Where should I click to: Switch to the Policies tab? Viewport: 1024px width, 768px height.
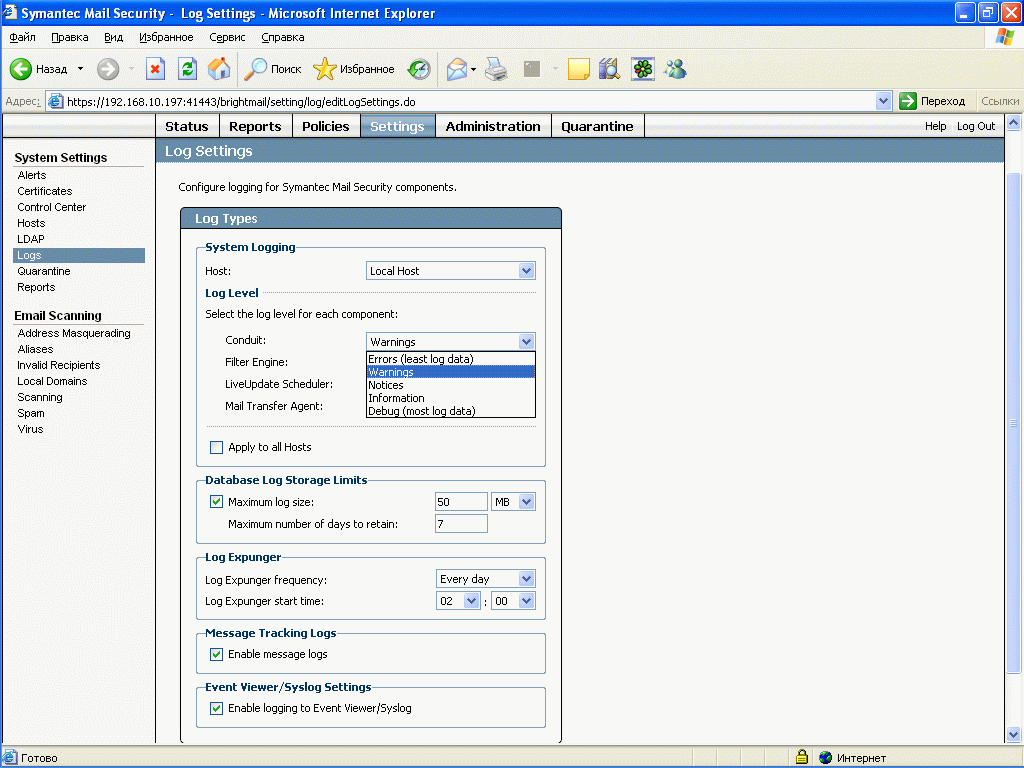click(325, 126)
